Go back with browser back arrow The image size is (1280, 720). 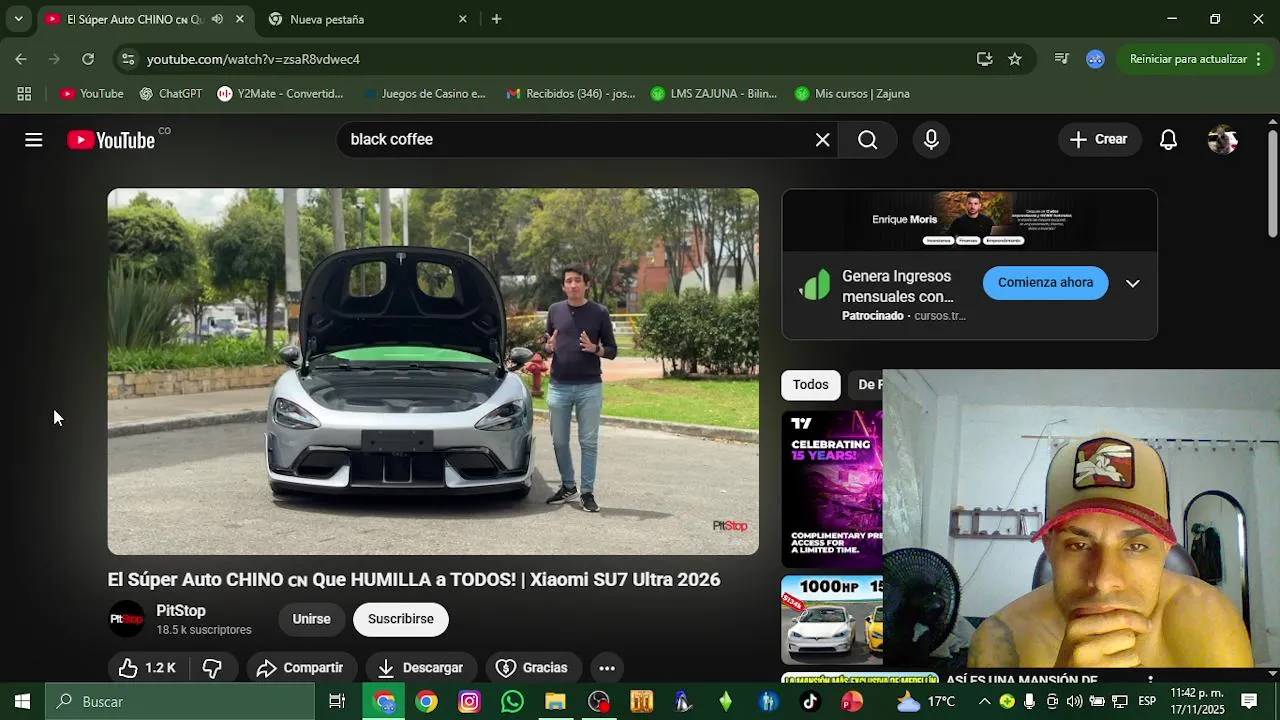point(21,59)
